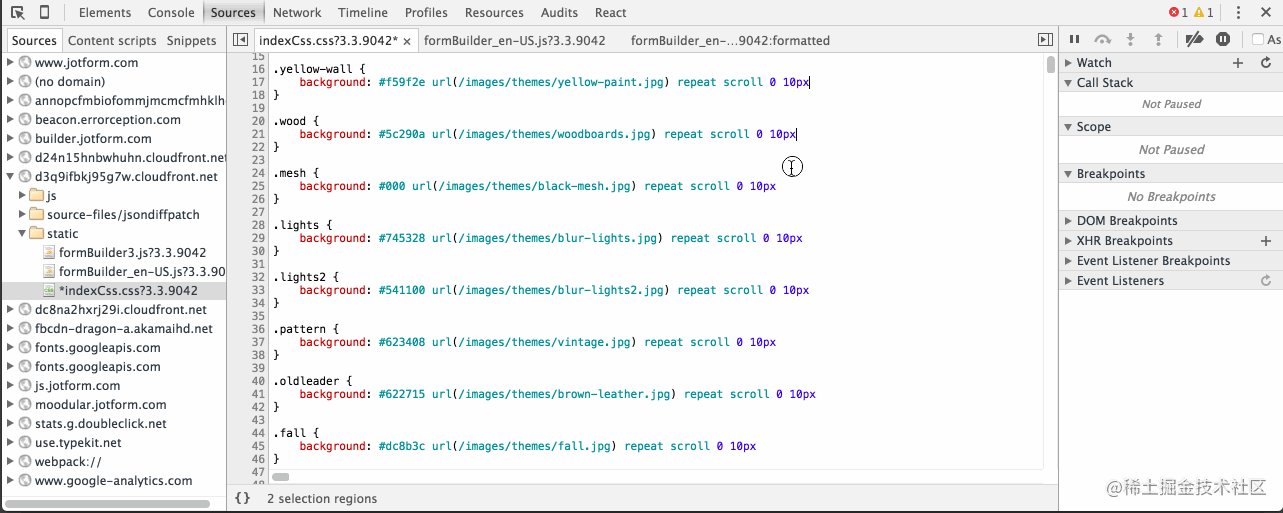Click the vertical scrollbar of the code editor

click(x=1050, y=65)
